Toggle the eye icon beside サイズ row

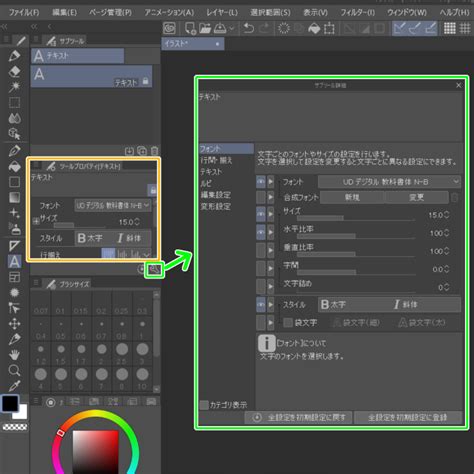[261, 214]
